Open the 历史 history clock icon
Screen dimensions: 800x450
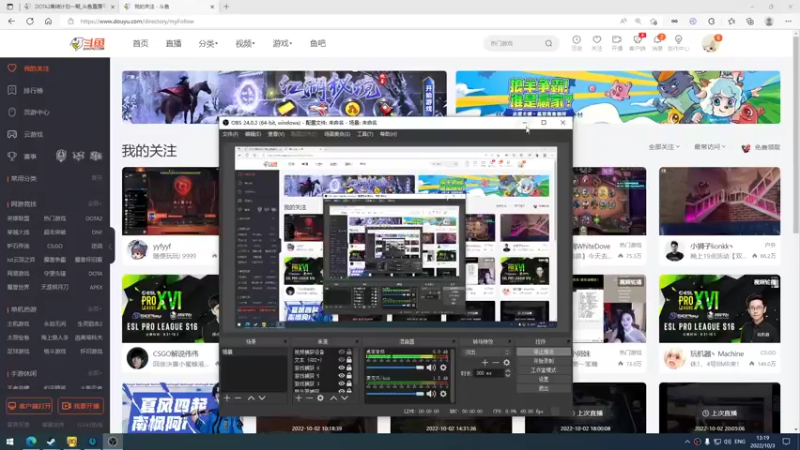(576, 43)
